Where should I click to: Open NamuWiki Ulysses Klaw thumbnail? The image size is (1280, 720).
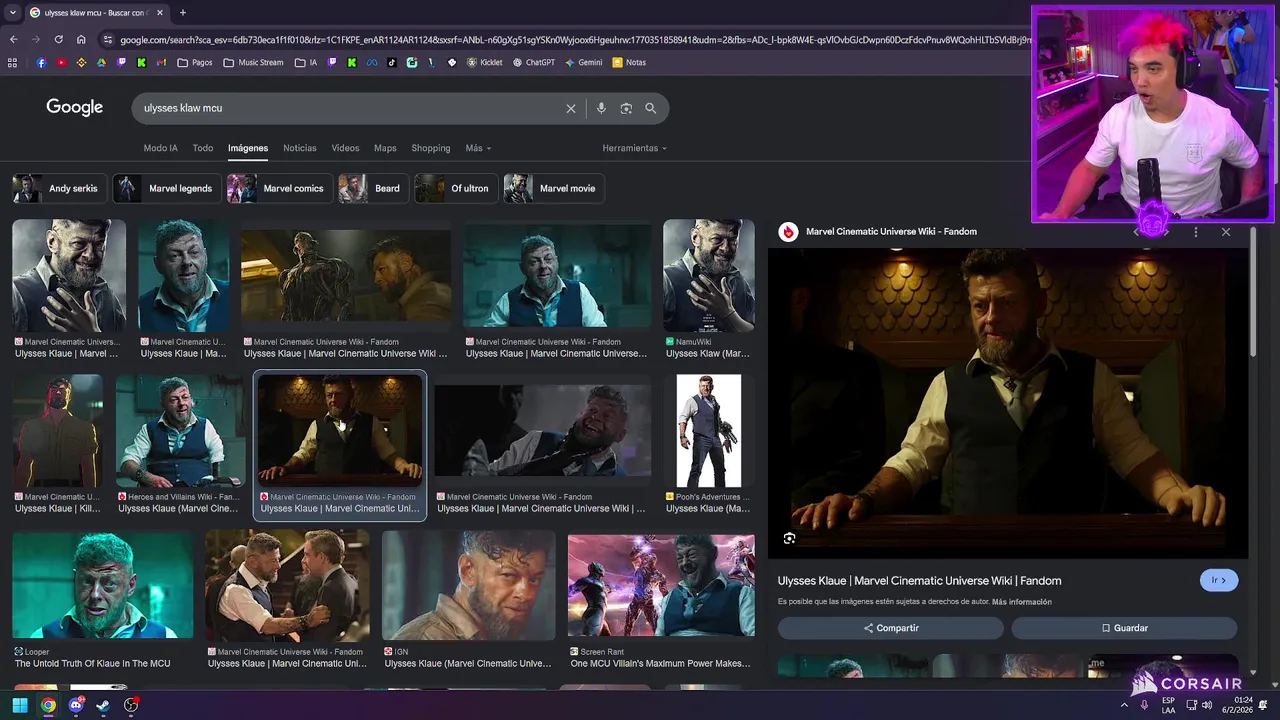click(709, 276)
